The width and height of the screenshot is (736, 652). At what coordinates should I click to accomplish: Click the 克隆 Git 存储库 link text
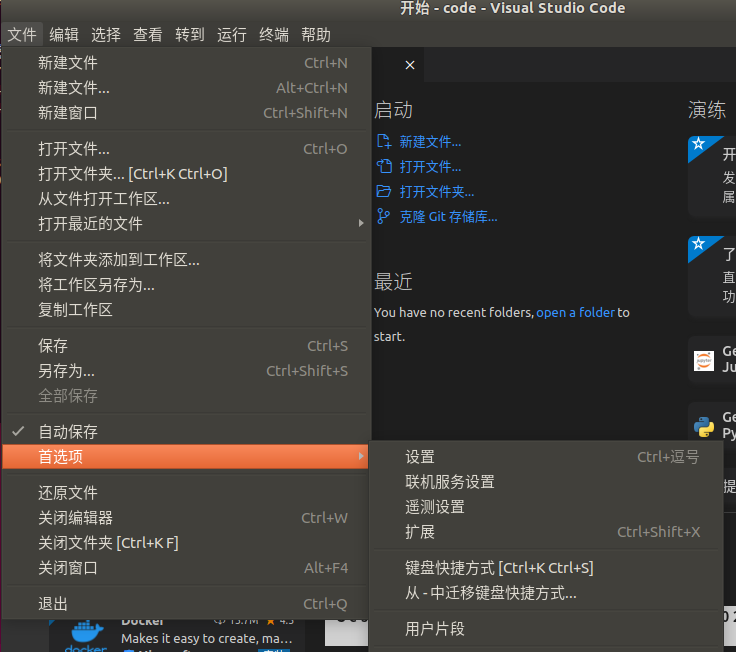[x=448, y=216]
